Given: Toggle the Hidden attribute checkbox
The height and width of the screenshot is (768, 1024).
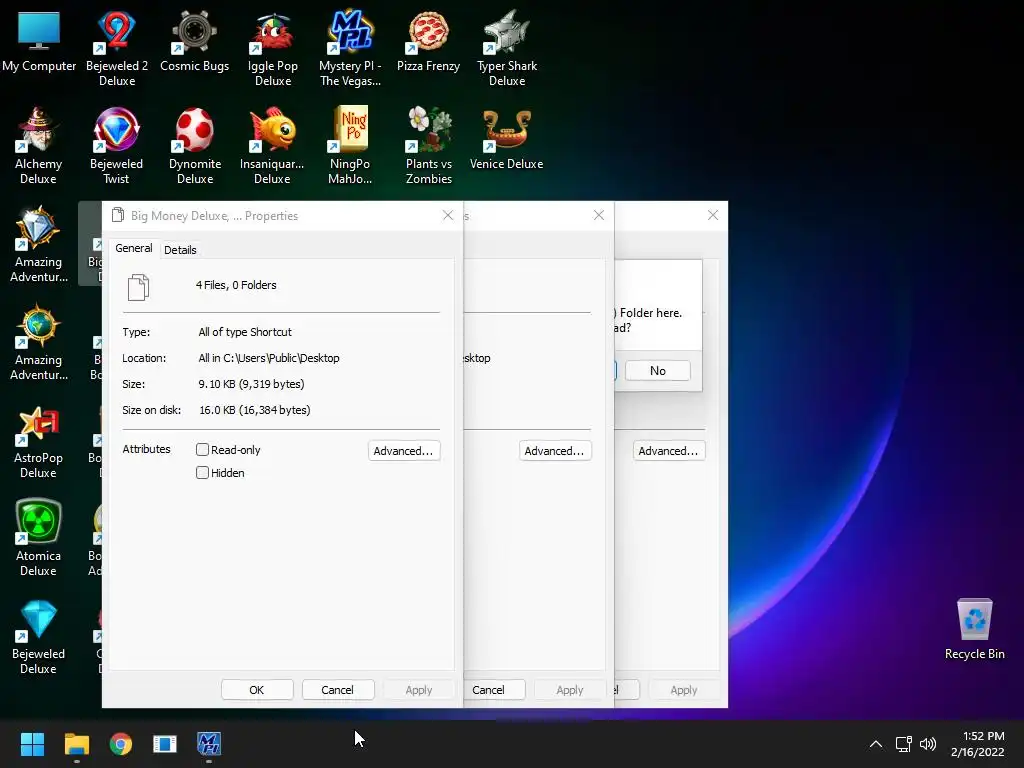Looking at the screenshot, I should [x=202, y=472].
